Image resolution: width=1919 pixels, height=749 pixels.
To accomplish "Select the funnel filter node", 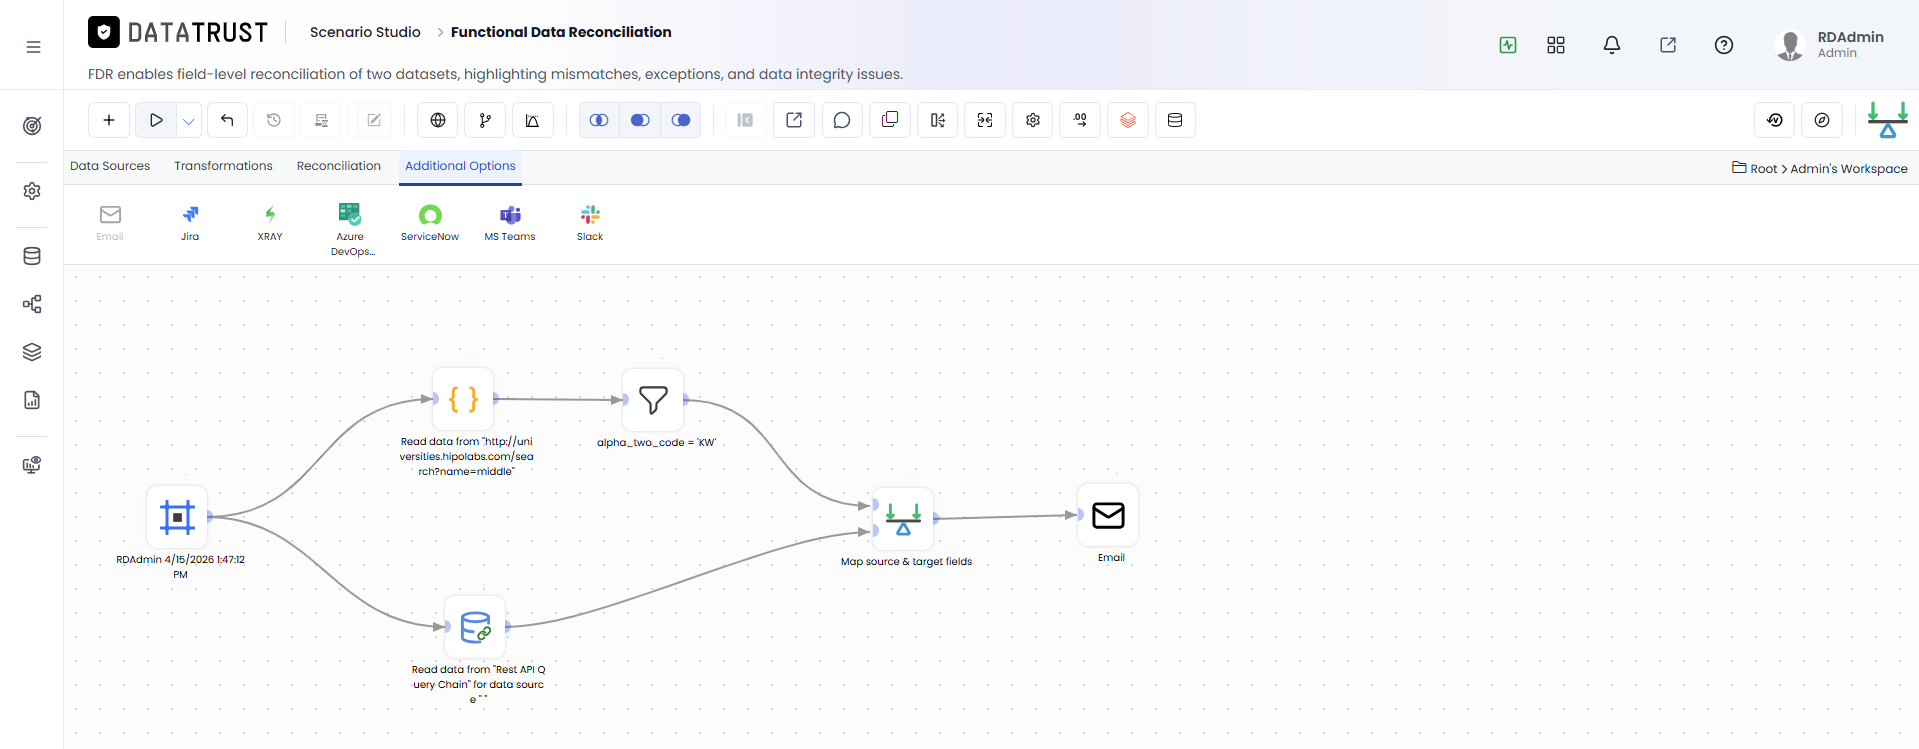I will pyautogui.click(x=653, y=400).
